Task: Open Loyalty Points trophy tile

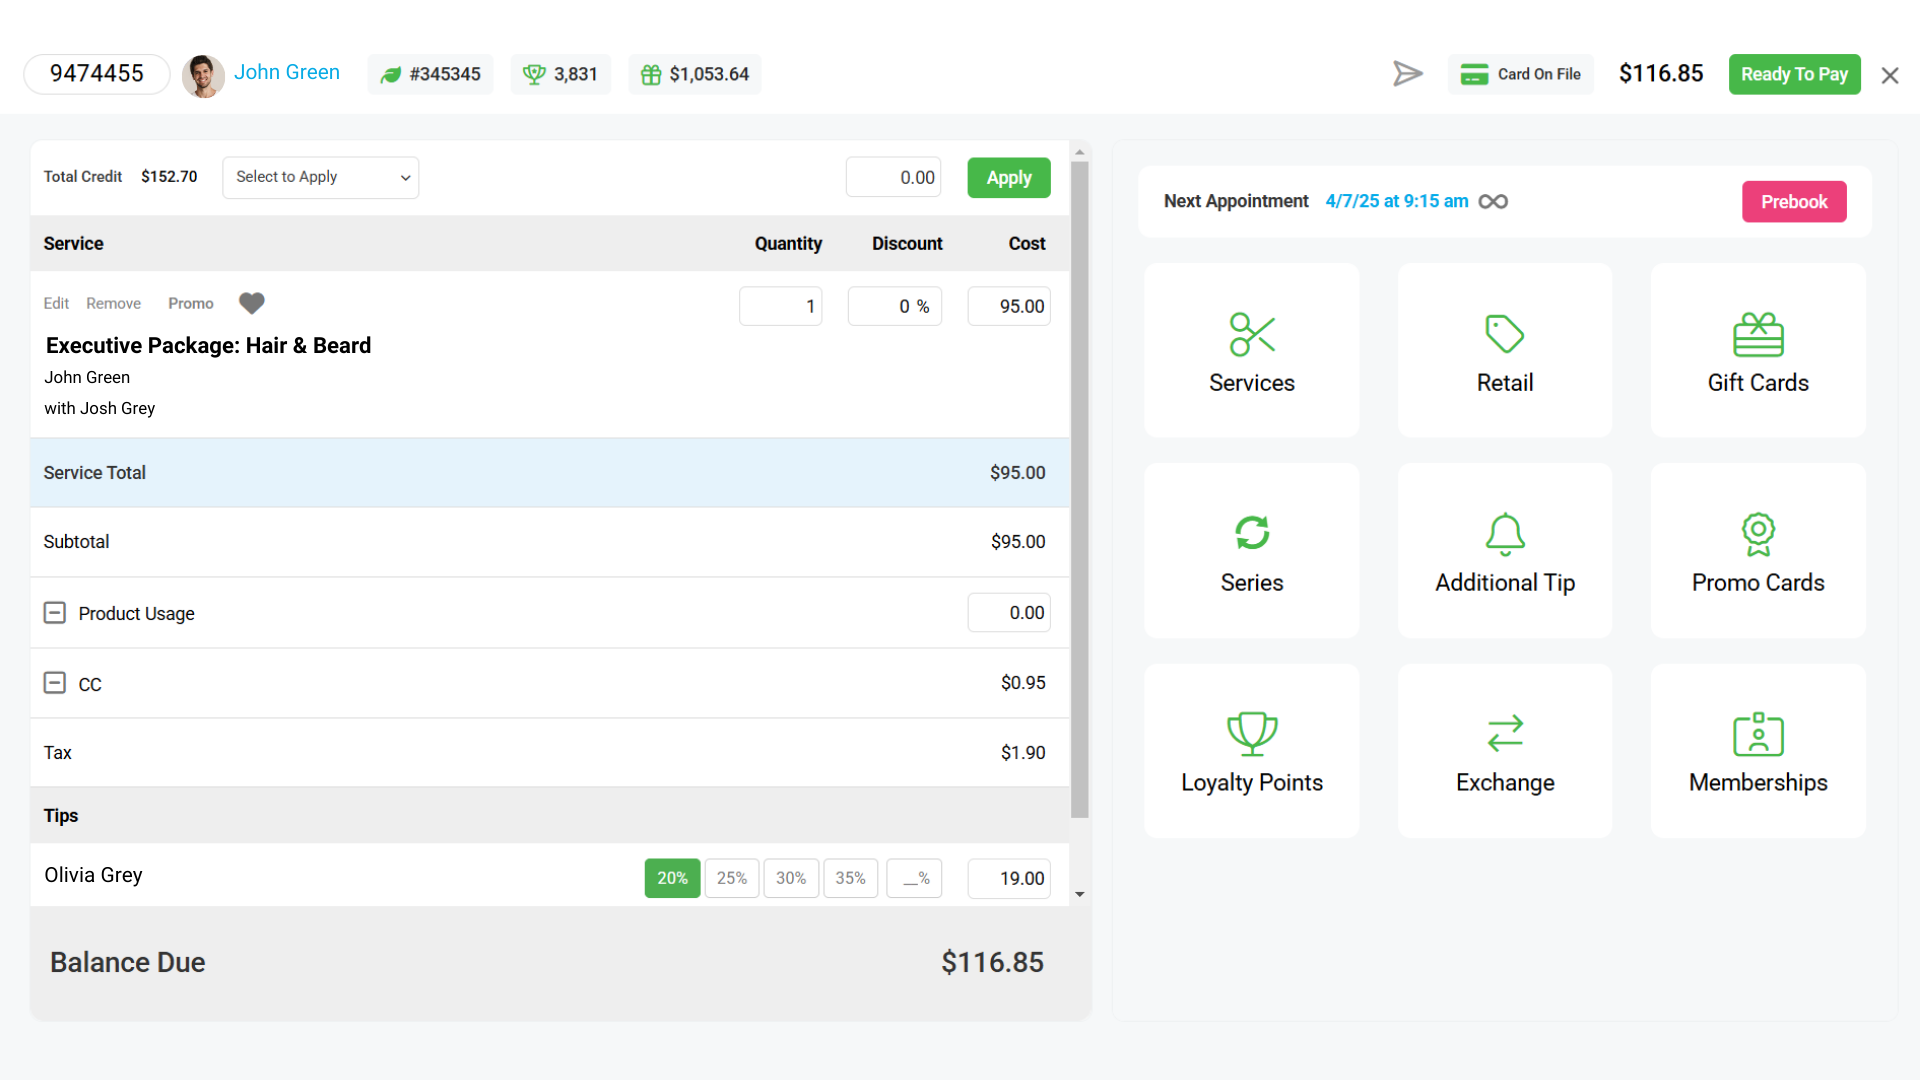Action: coord(1251,751)
